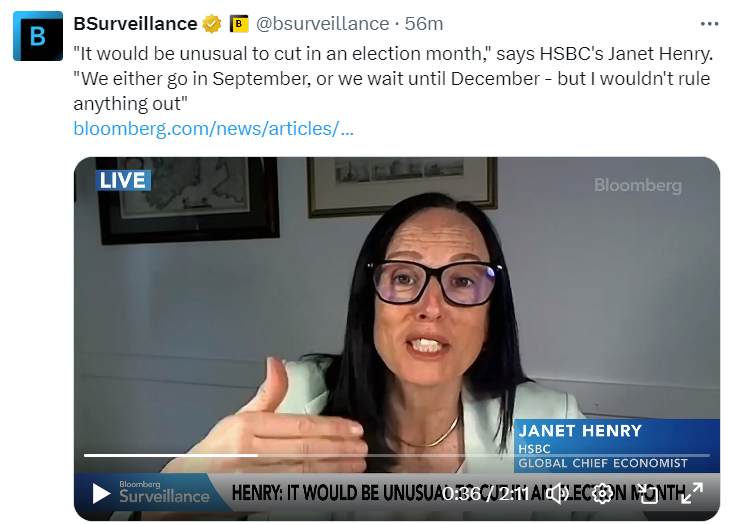Click the Bloomberg affiliate badge next to name
734x524 pixels.
239,23
